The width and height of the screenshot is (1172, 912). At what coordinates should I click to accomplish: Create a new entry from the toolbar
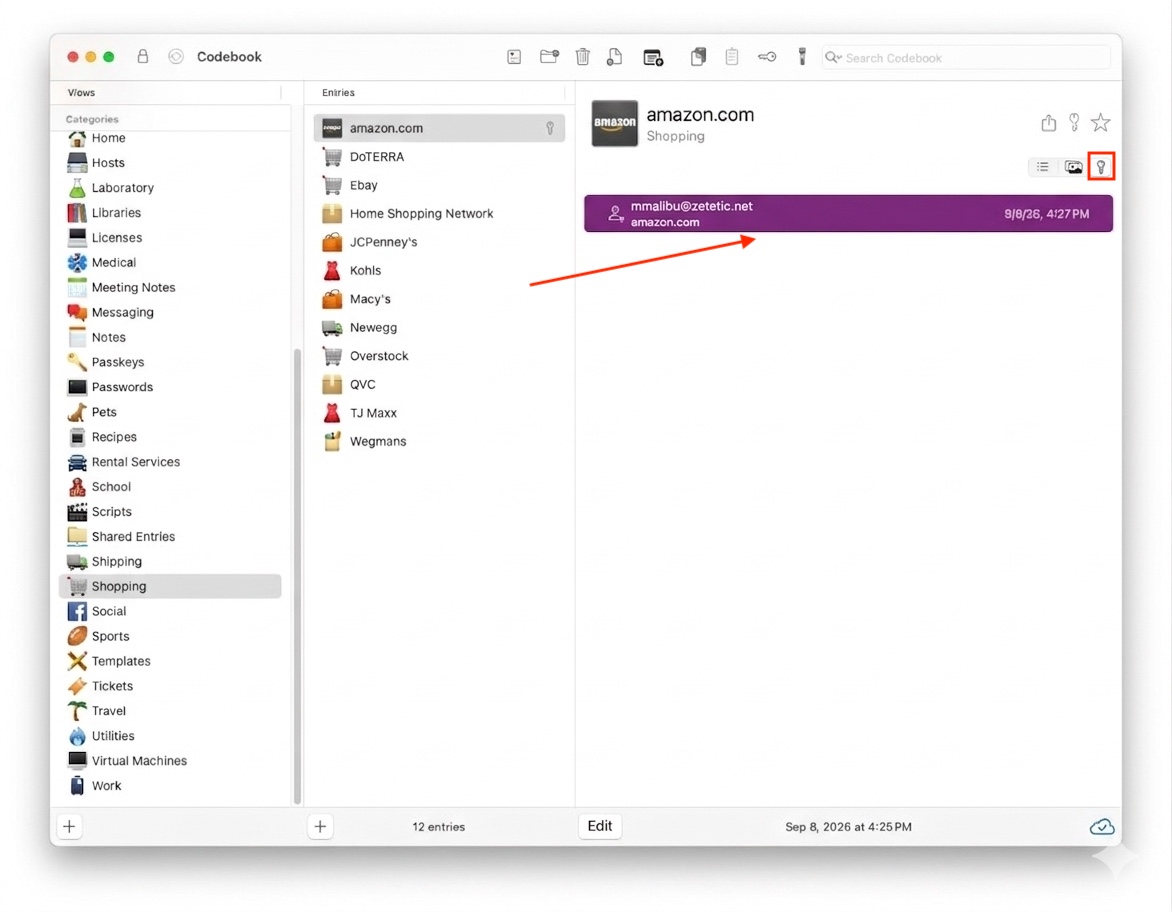coord(514,57)
